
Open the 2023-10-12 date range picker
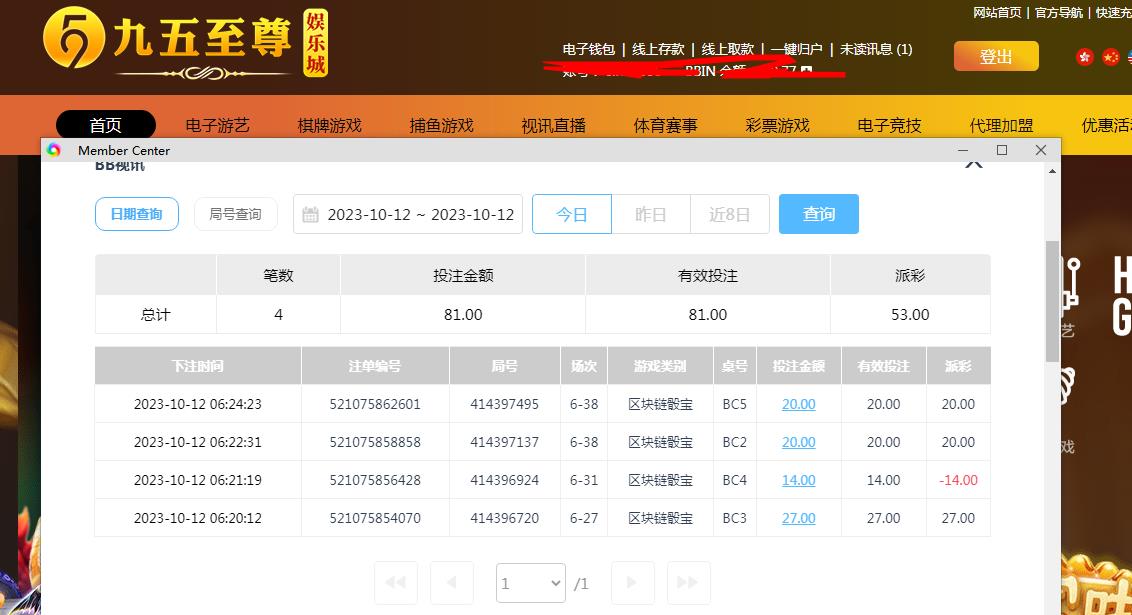[x=420, y=215]
